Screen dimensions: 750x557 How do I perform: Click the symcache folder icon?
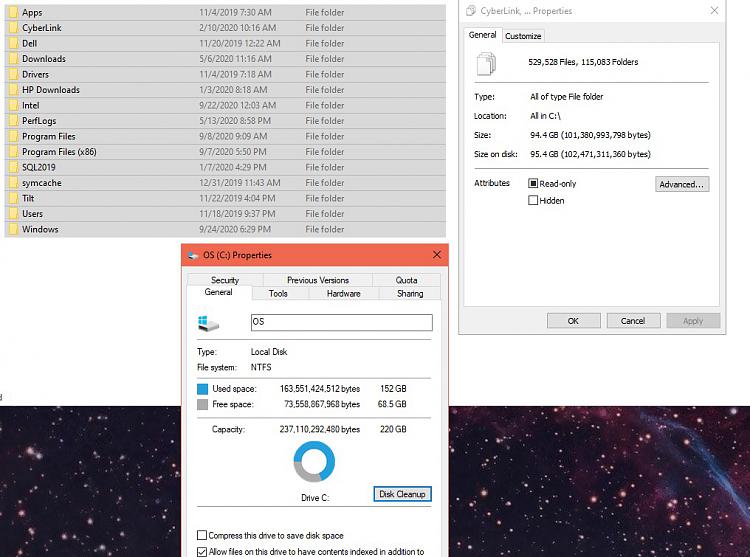[13, 183]
